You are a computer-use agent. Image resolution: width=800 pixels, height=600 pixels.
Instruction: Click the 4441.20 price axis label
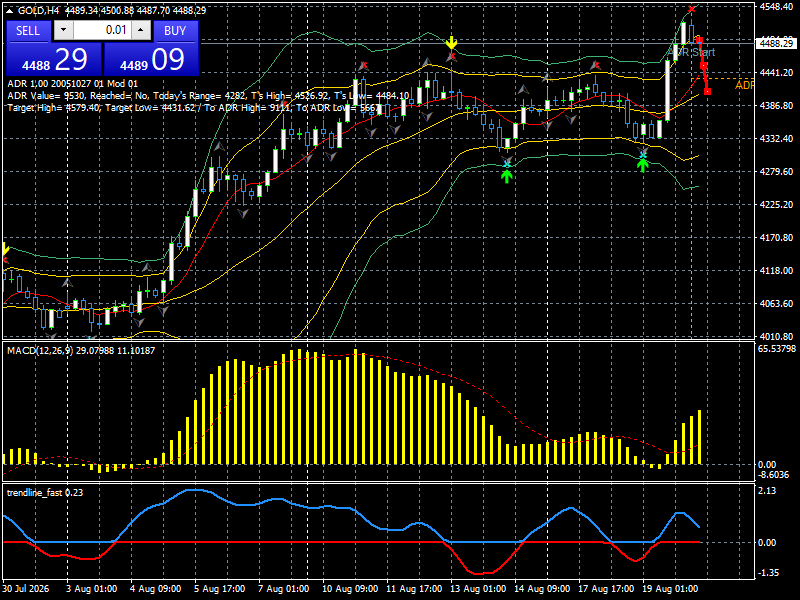(x=776, y=72)
